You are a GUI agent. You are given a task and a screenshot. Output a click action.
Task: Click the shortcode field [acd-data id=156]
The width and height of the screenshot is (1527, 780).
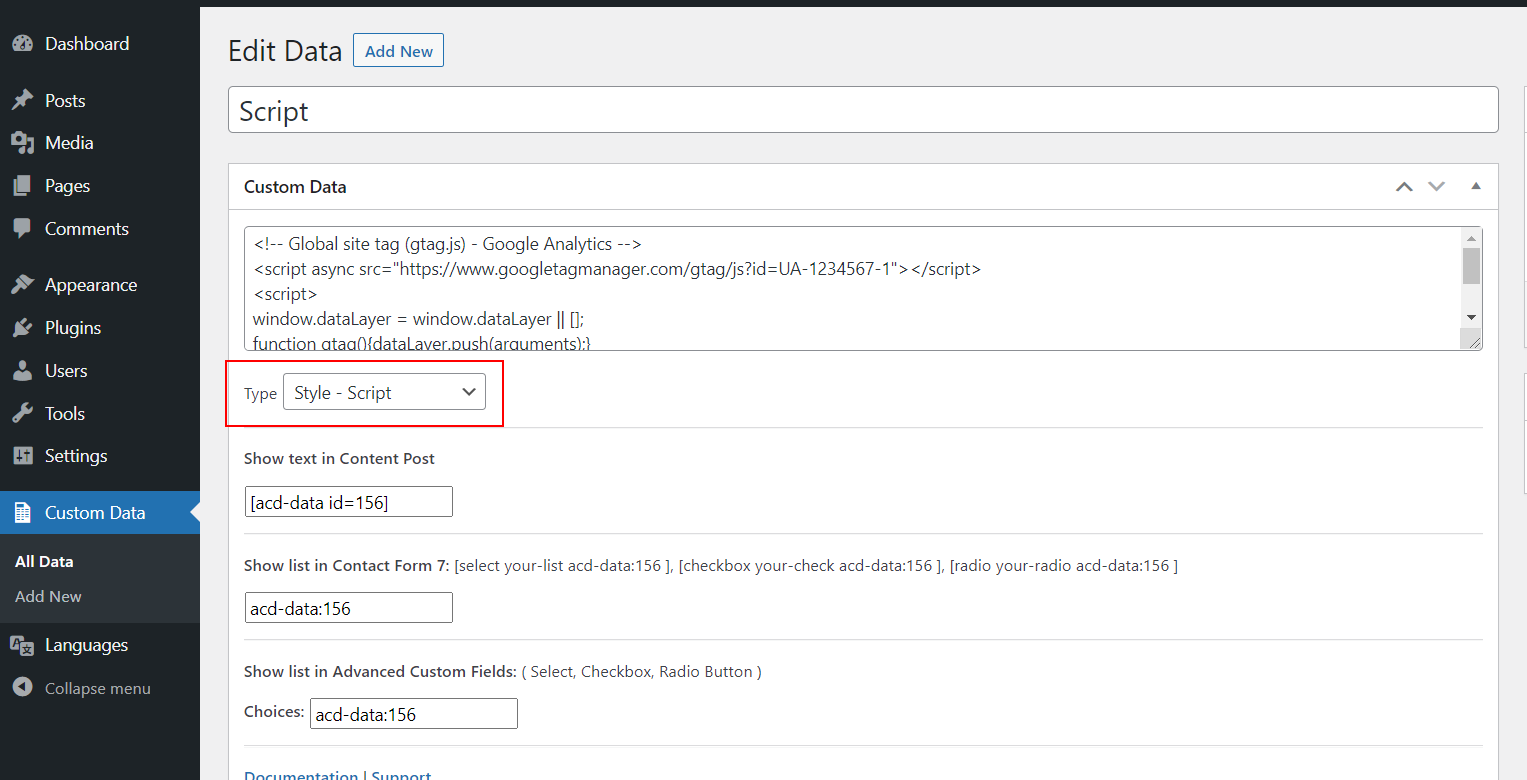349,502
